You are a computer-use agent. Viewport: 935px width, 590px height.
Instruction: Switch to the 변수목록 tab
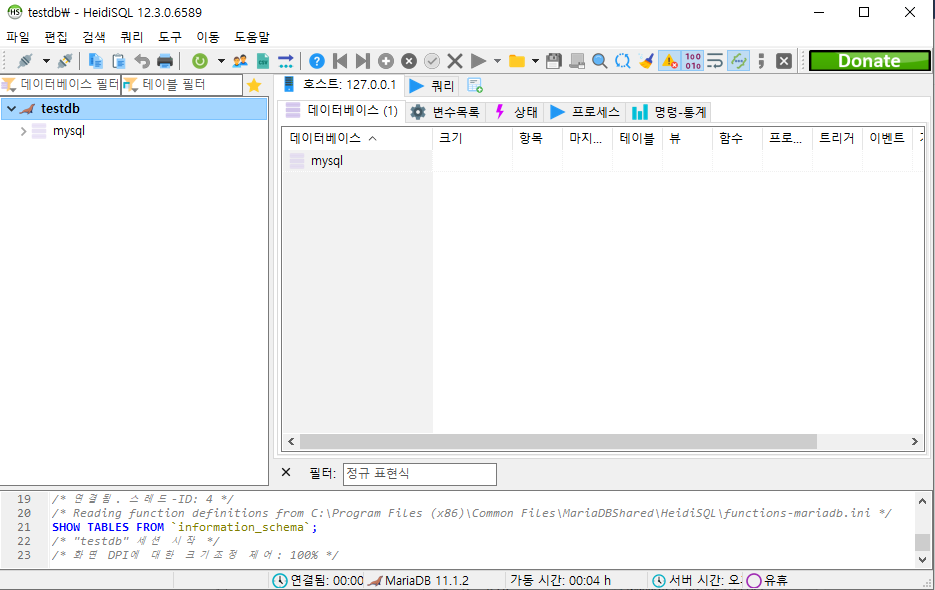tap(445, 112)
